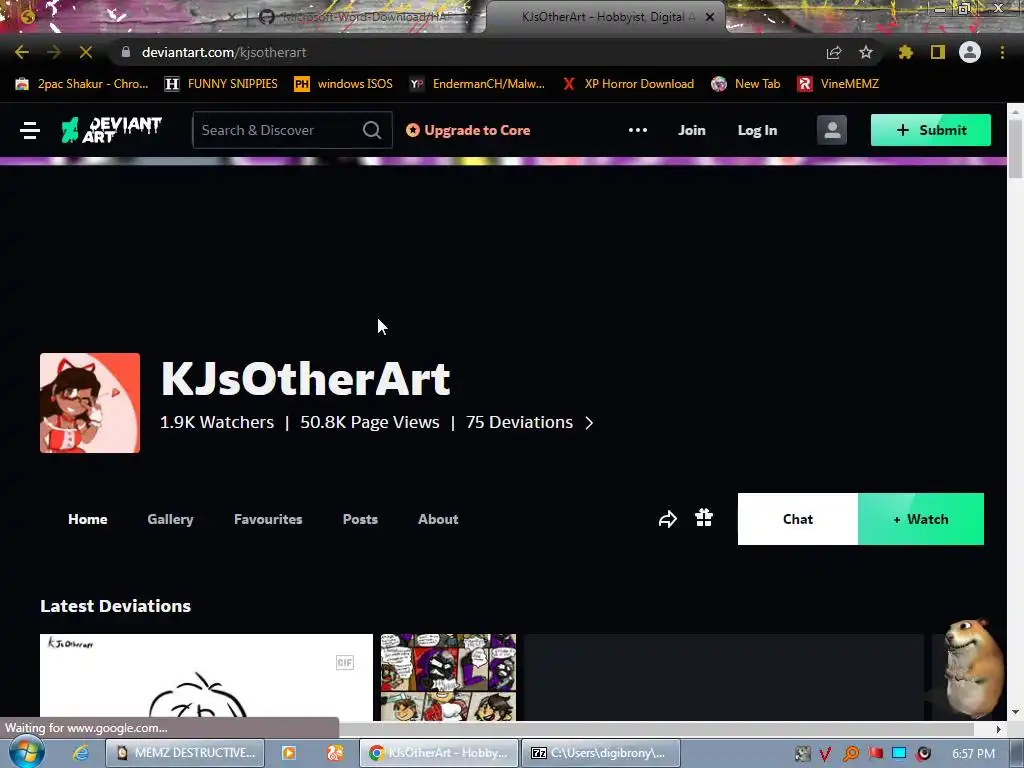
Task: Click the grey user avatar icon
Action: [x=832, y=130]
